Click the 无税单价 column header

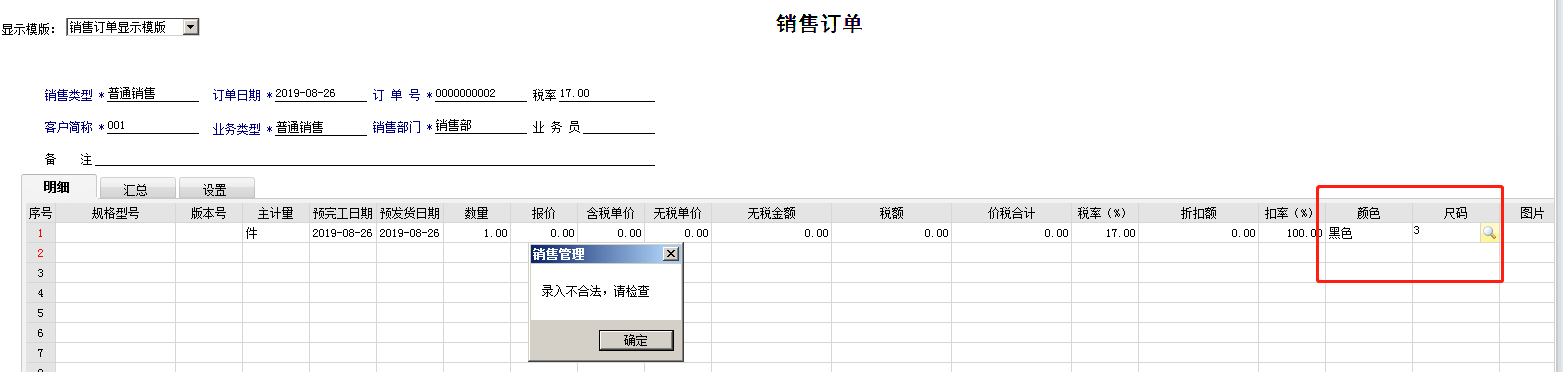[678, 213]
